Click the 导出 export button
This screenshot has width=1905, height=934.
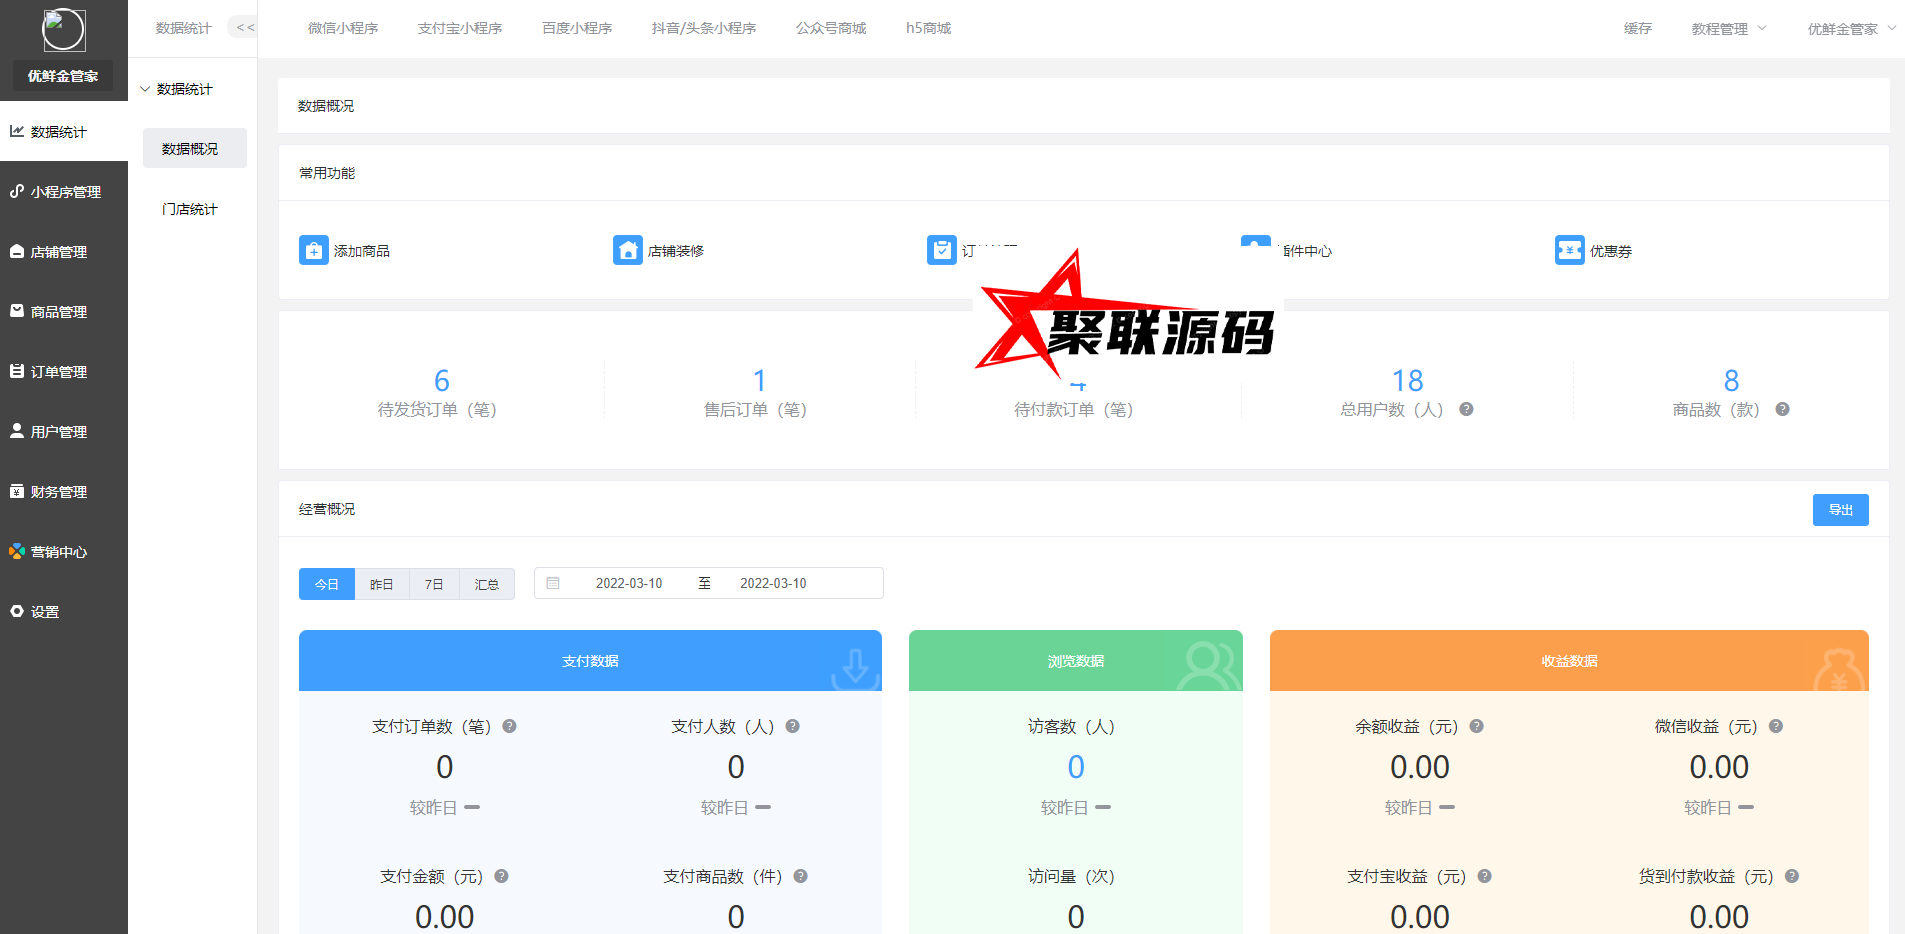tap(1840, 510)
